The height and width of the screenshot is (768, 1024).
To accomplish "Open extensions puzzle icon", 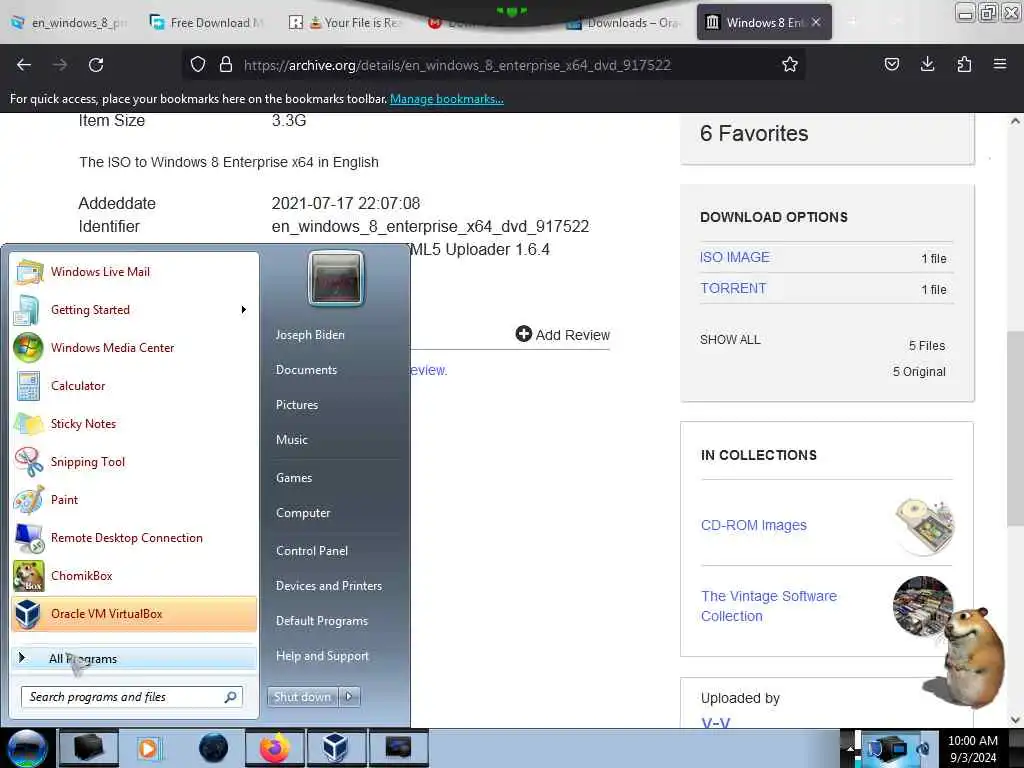I will pyautogui.click(x=964, y=65).
